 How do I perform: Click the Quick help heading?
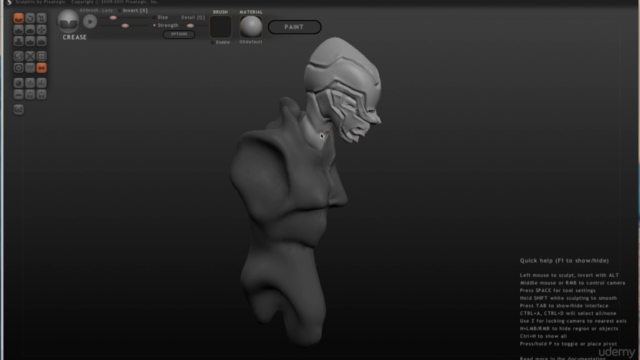[564, 260]
